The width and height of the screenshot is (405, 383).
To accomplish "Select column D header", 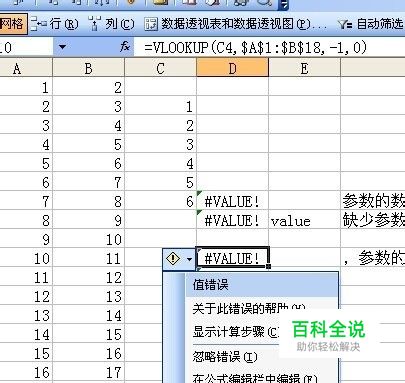I will tap(232, 68).
